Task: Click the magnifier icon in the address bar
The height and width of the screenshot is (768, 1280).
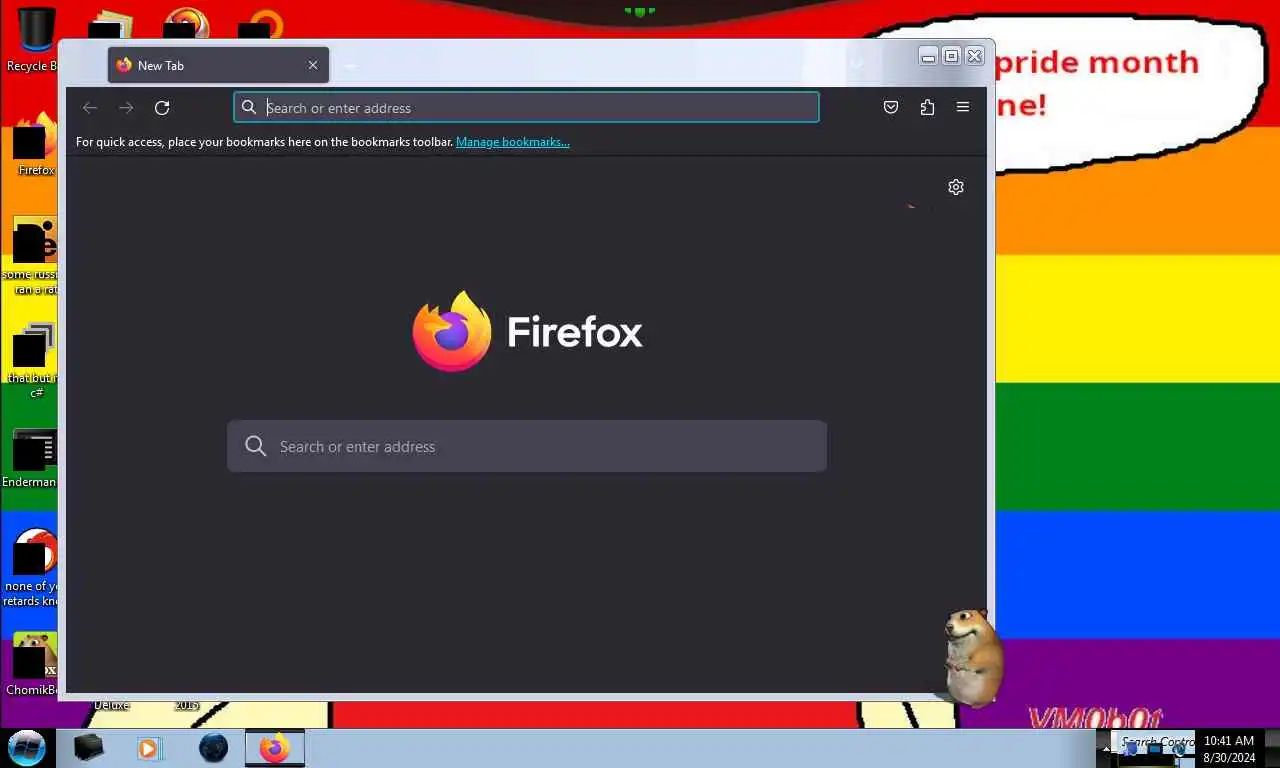Action: (249, 107)
